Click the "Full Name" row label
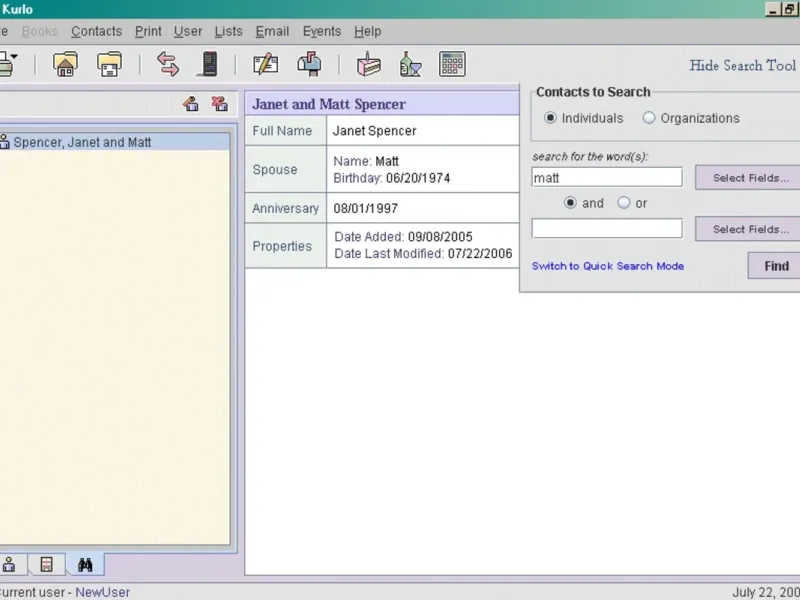Image resolution: width=800 pixels, height=600 pixels. (x=282, y=131)
